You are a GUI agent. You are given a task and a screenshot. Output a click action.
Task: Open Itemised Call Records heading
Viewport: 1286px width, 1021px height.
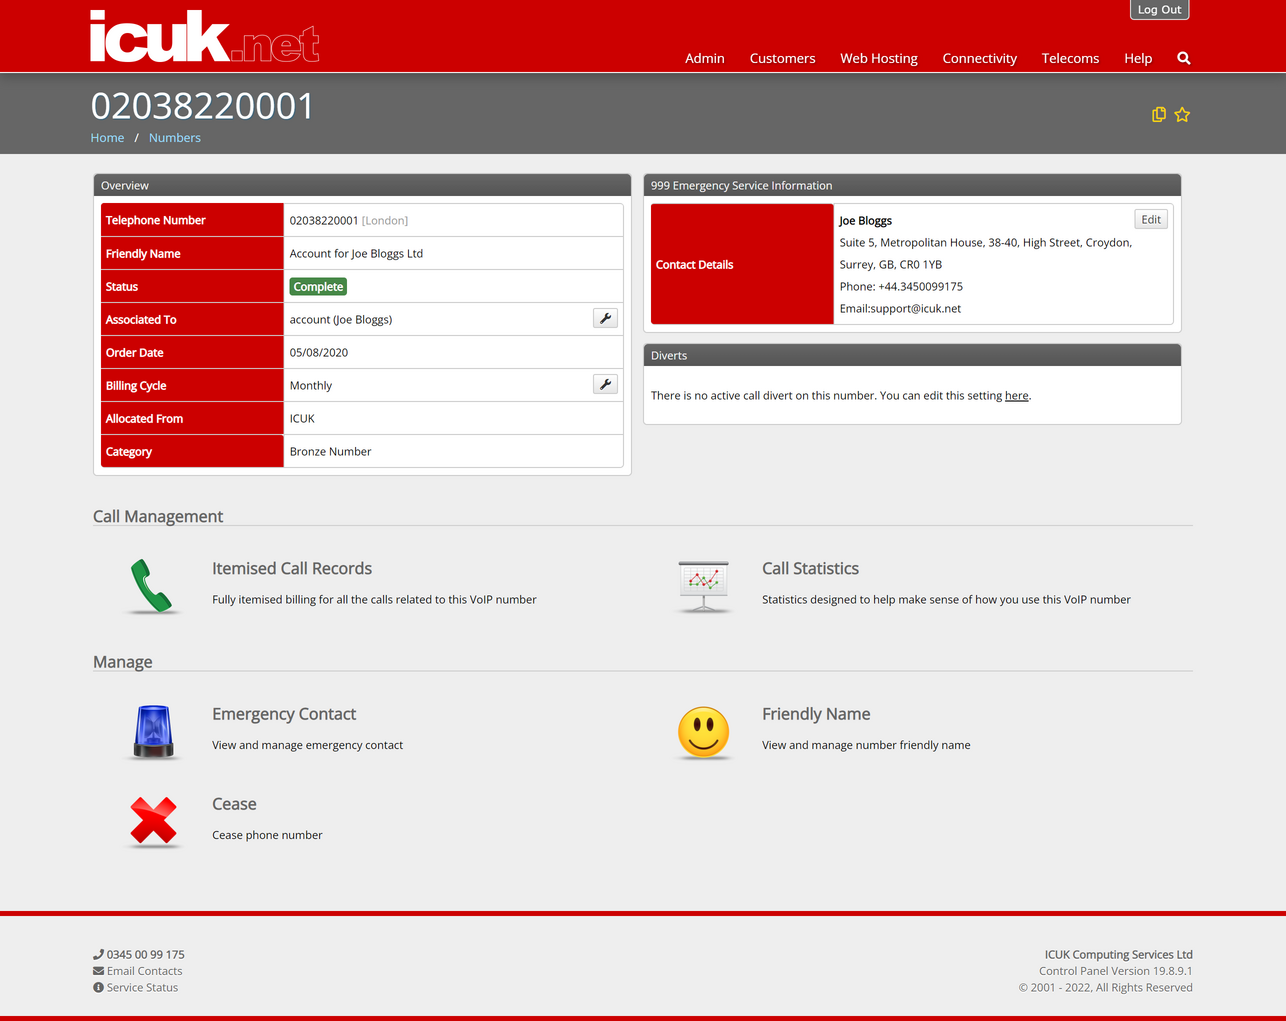pyautogui.click(x=292, y=568)
